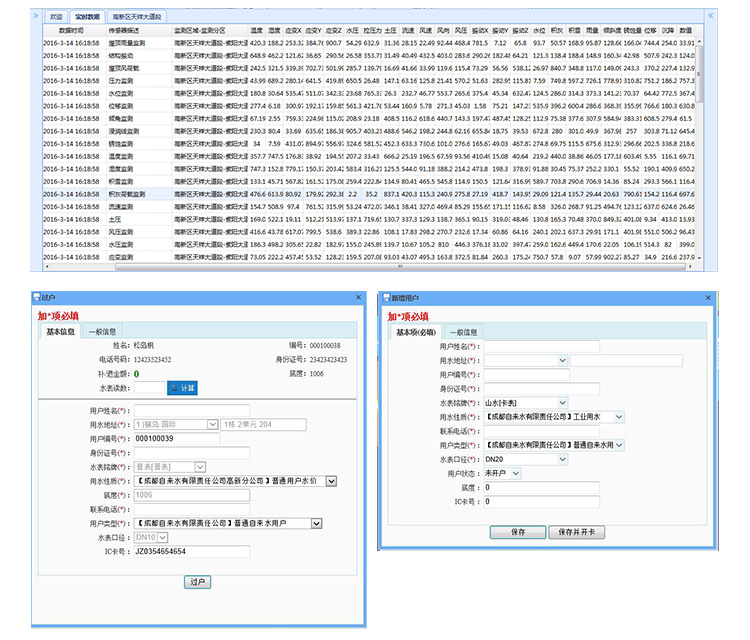The height and width of the screenshot is (640, 750).
Task: Click the 传感器描述 column header
Action: 124,30
